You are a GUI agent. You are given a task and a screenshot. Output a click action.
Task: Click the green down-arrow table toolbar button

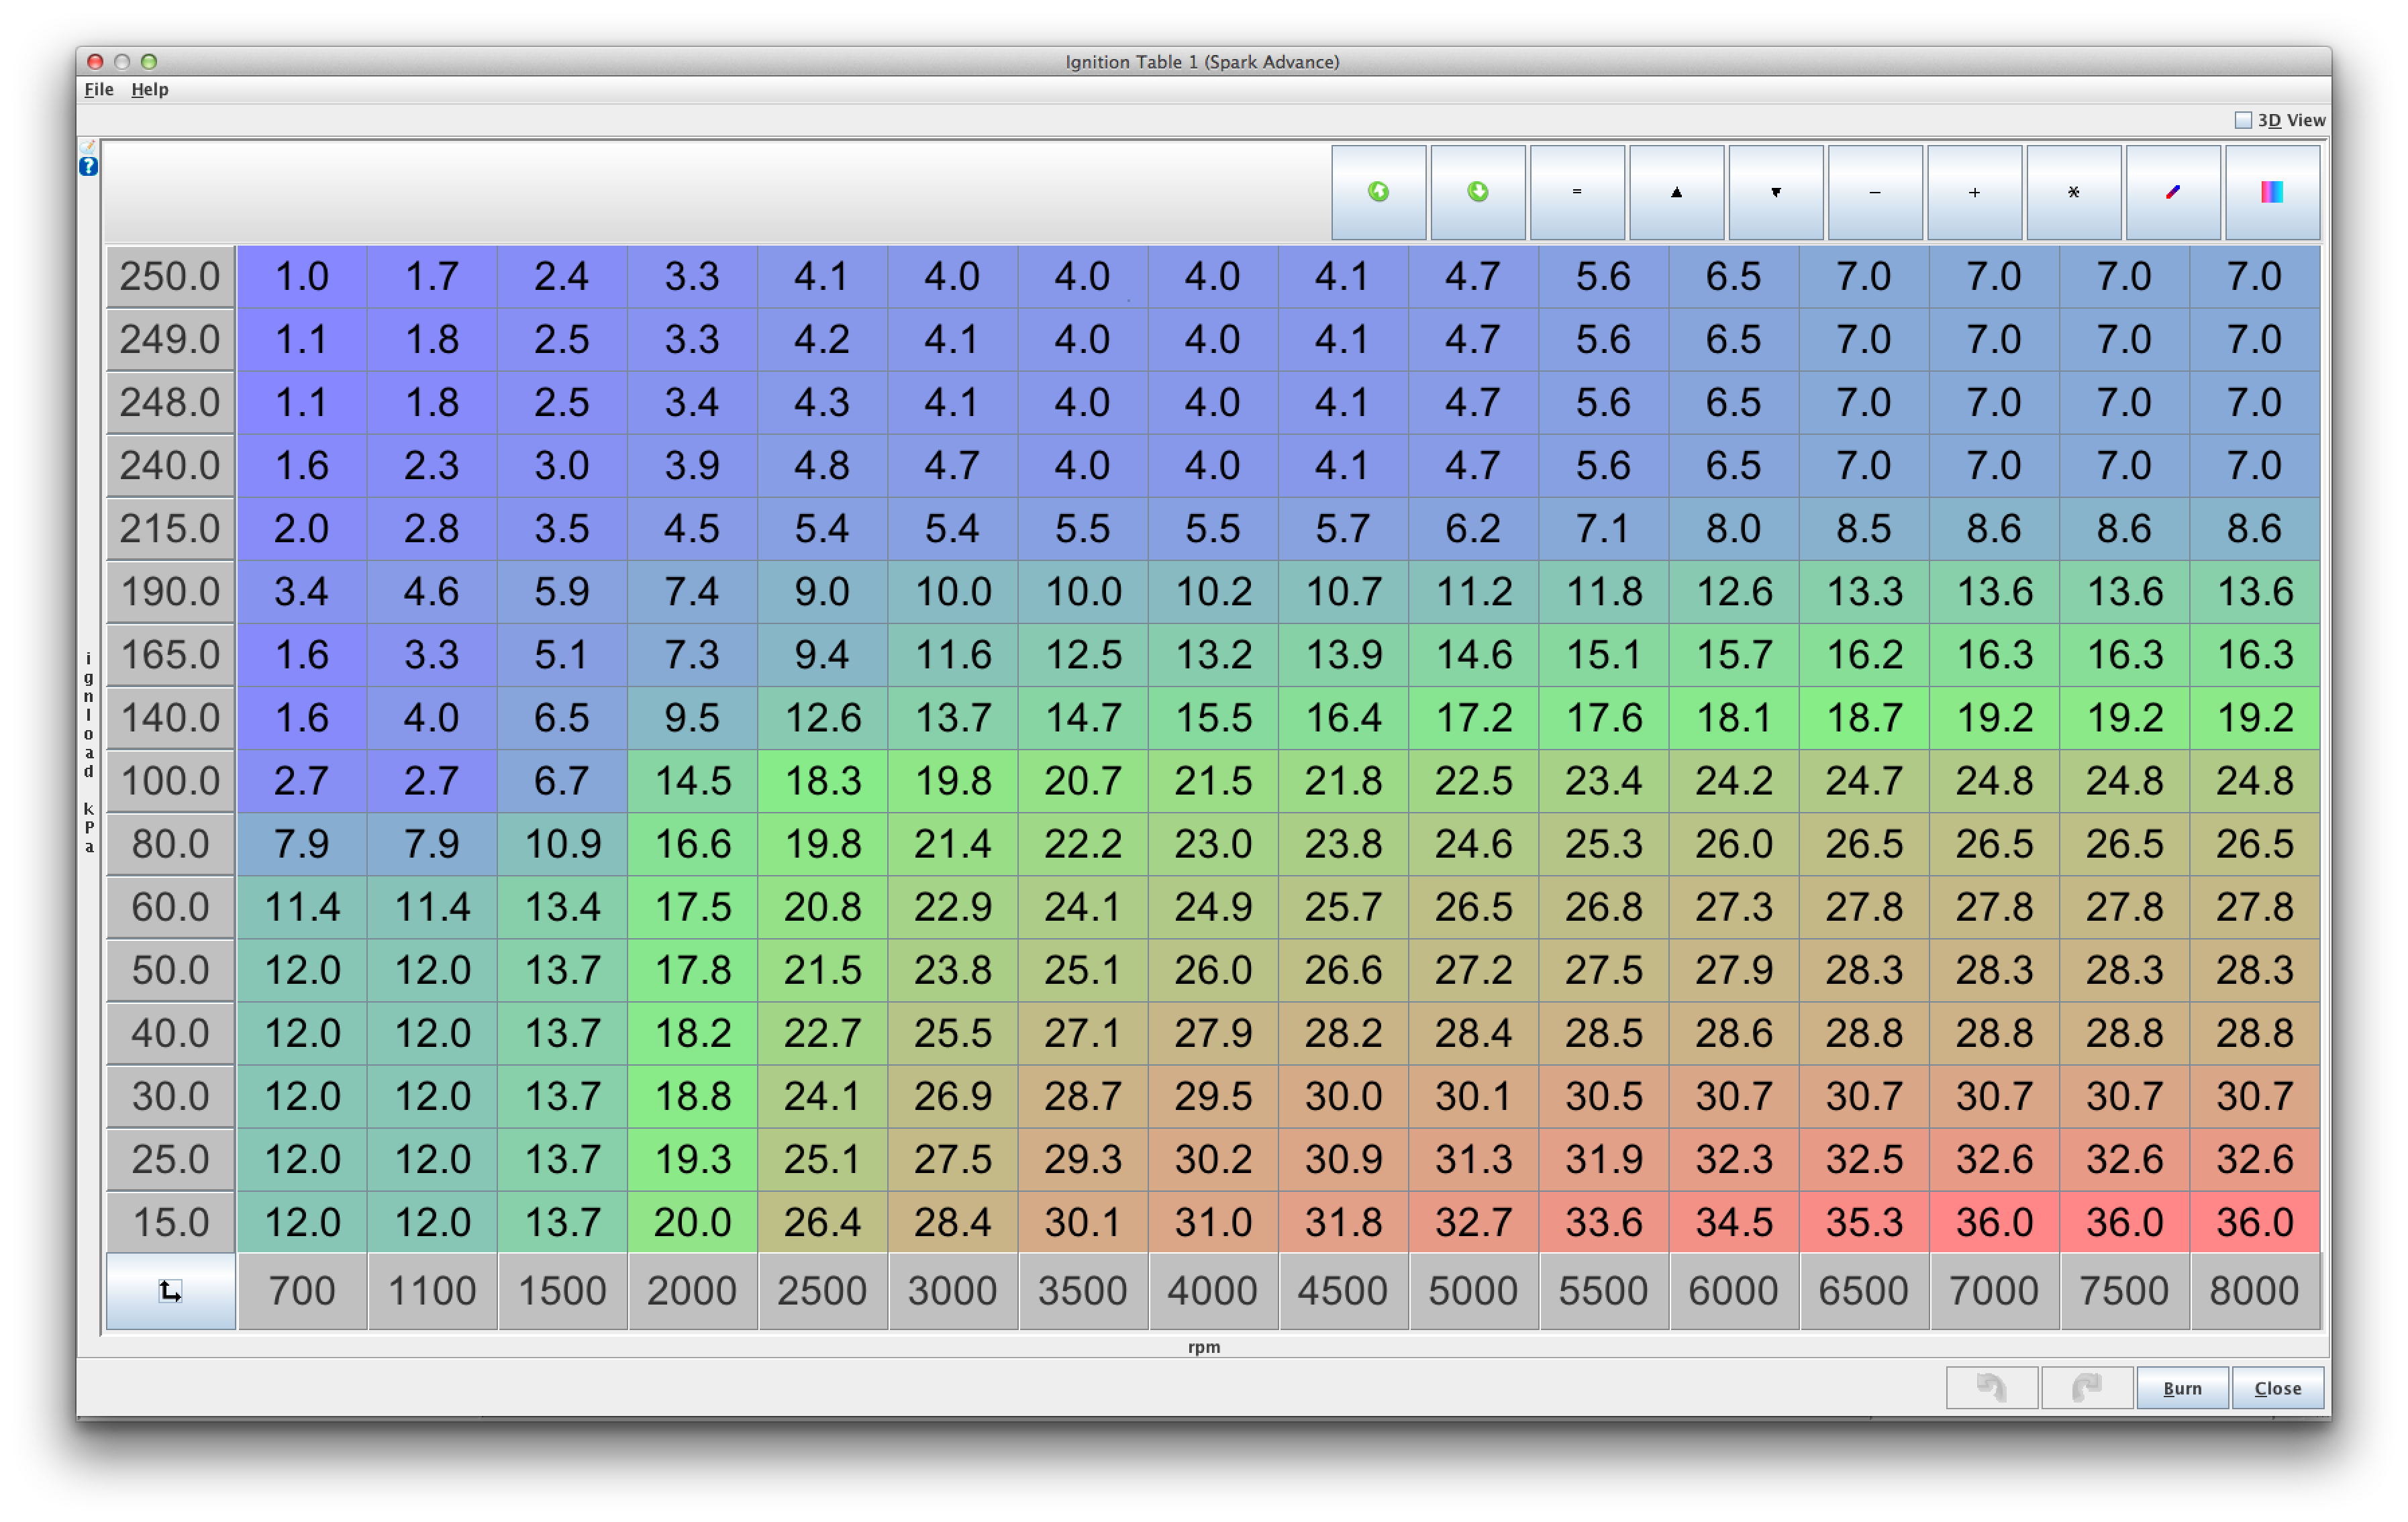[1477, 192]
